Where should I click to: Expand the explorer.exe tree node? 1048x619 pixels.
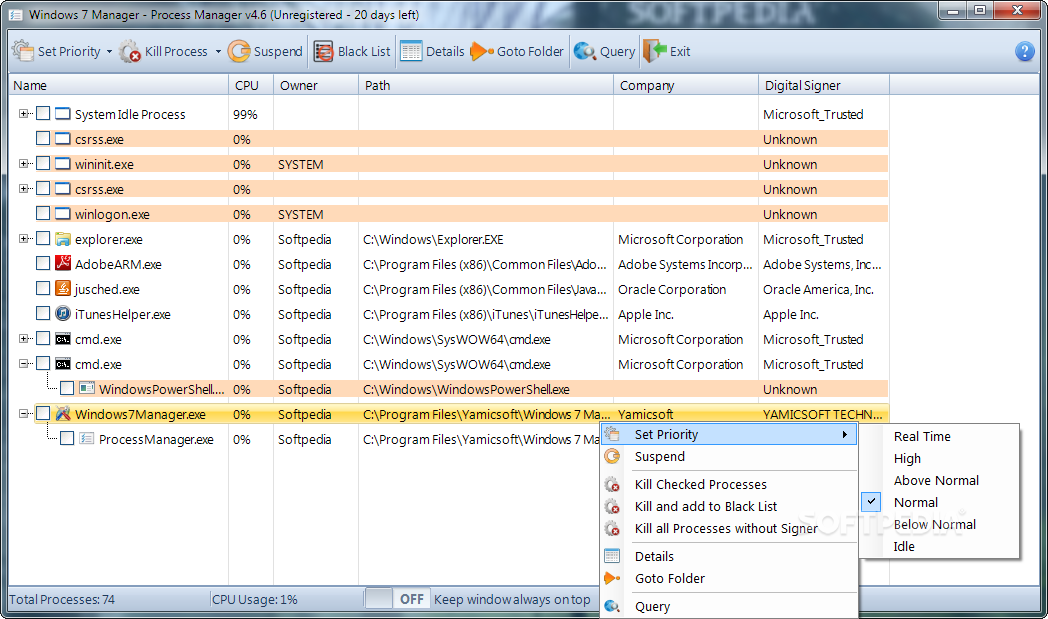click(x=23, y=239)
